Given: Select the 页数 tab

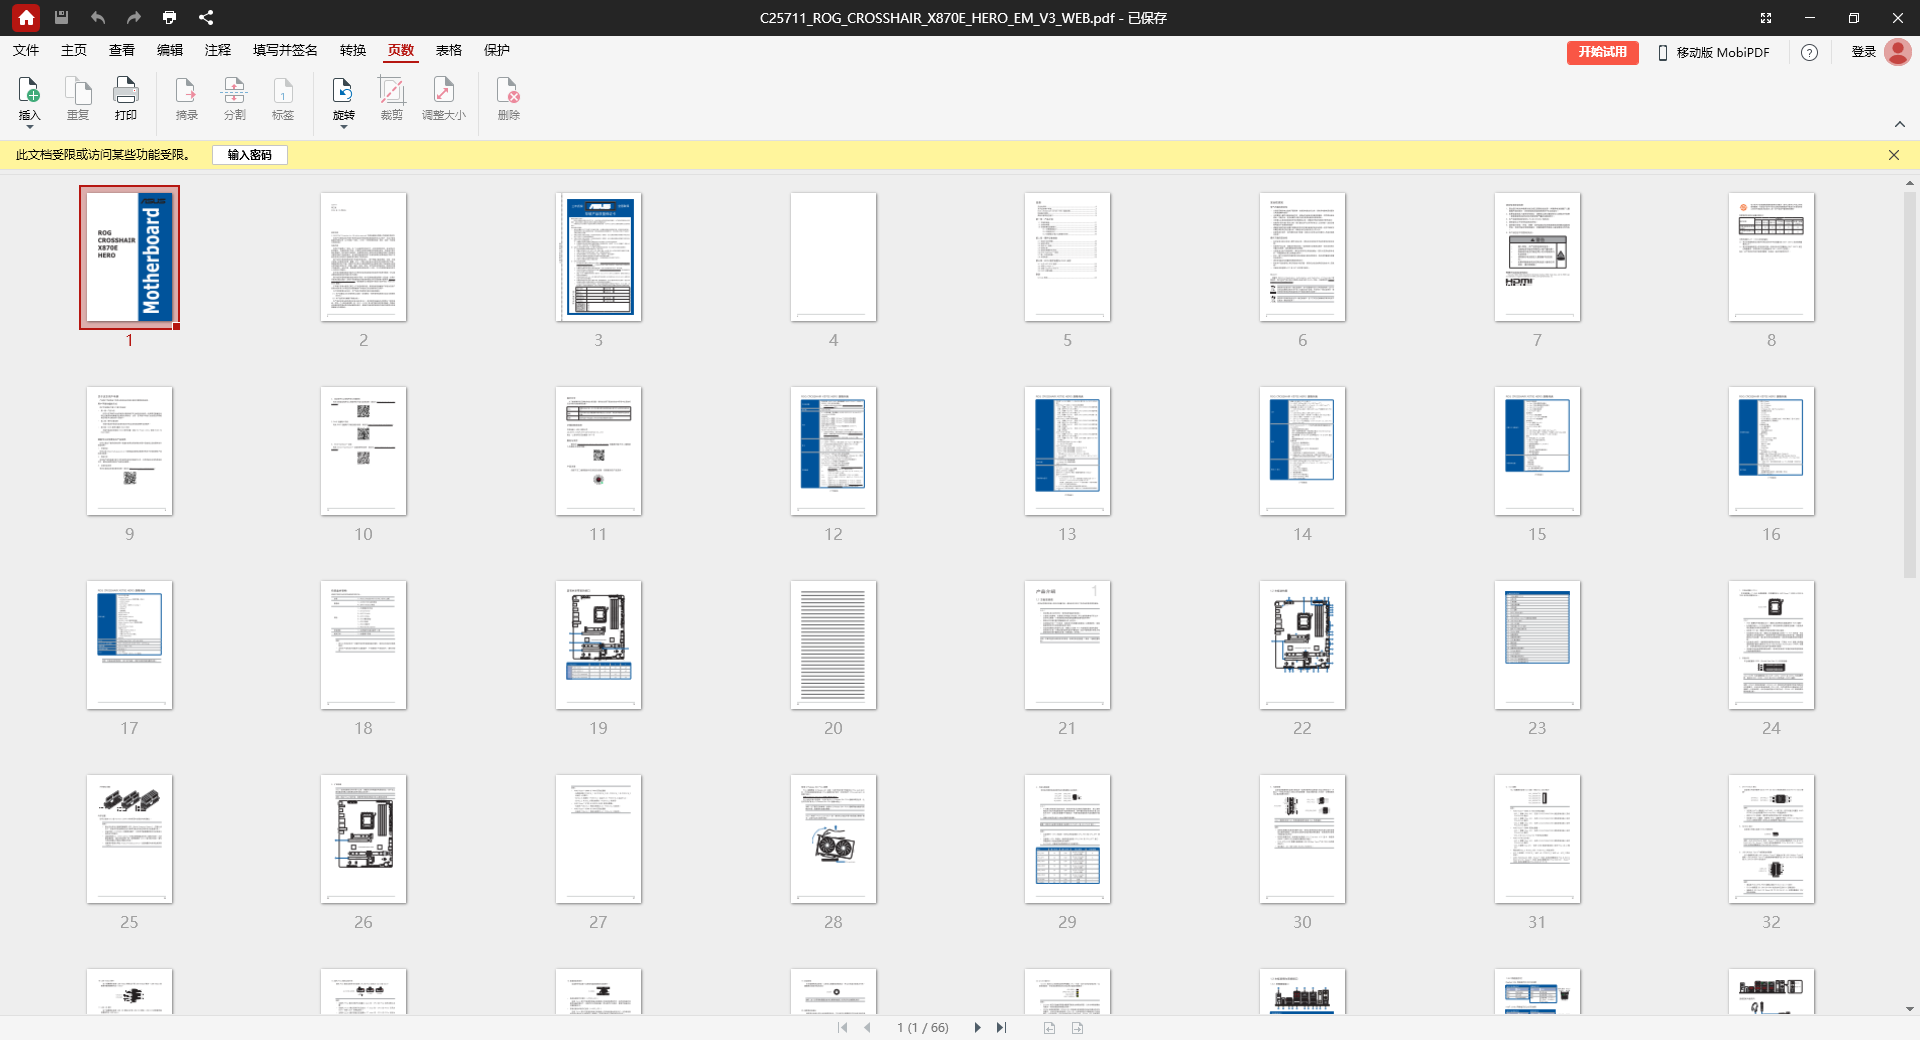Looking at the screenshot, I should click(401, 50).
